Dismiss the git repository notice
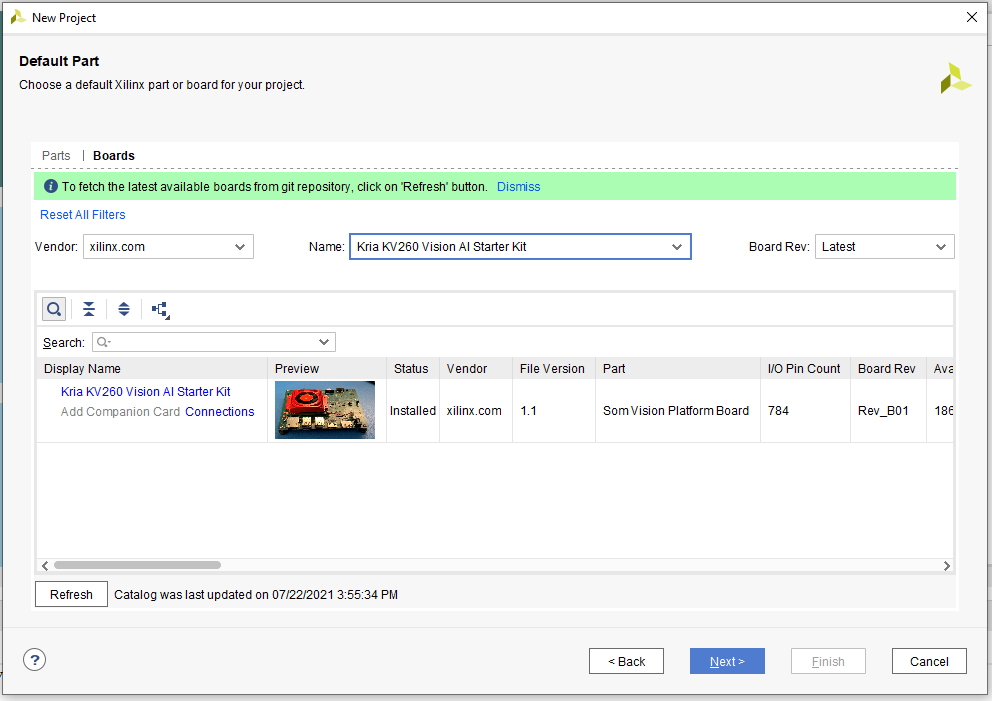This screenshot has width=992, height=701. 518,187
